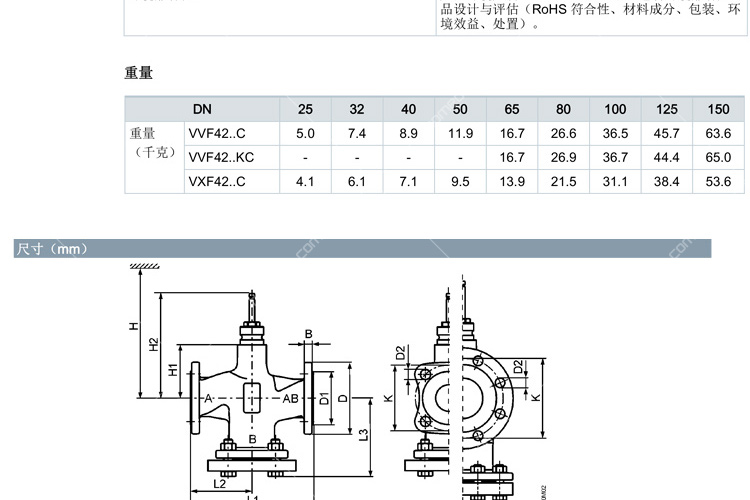
Task: Select the 重量 heading above the table
Action: [138, 73]
